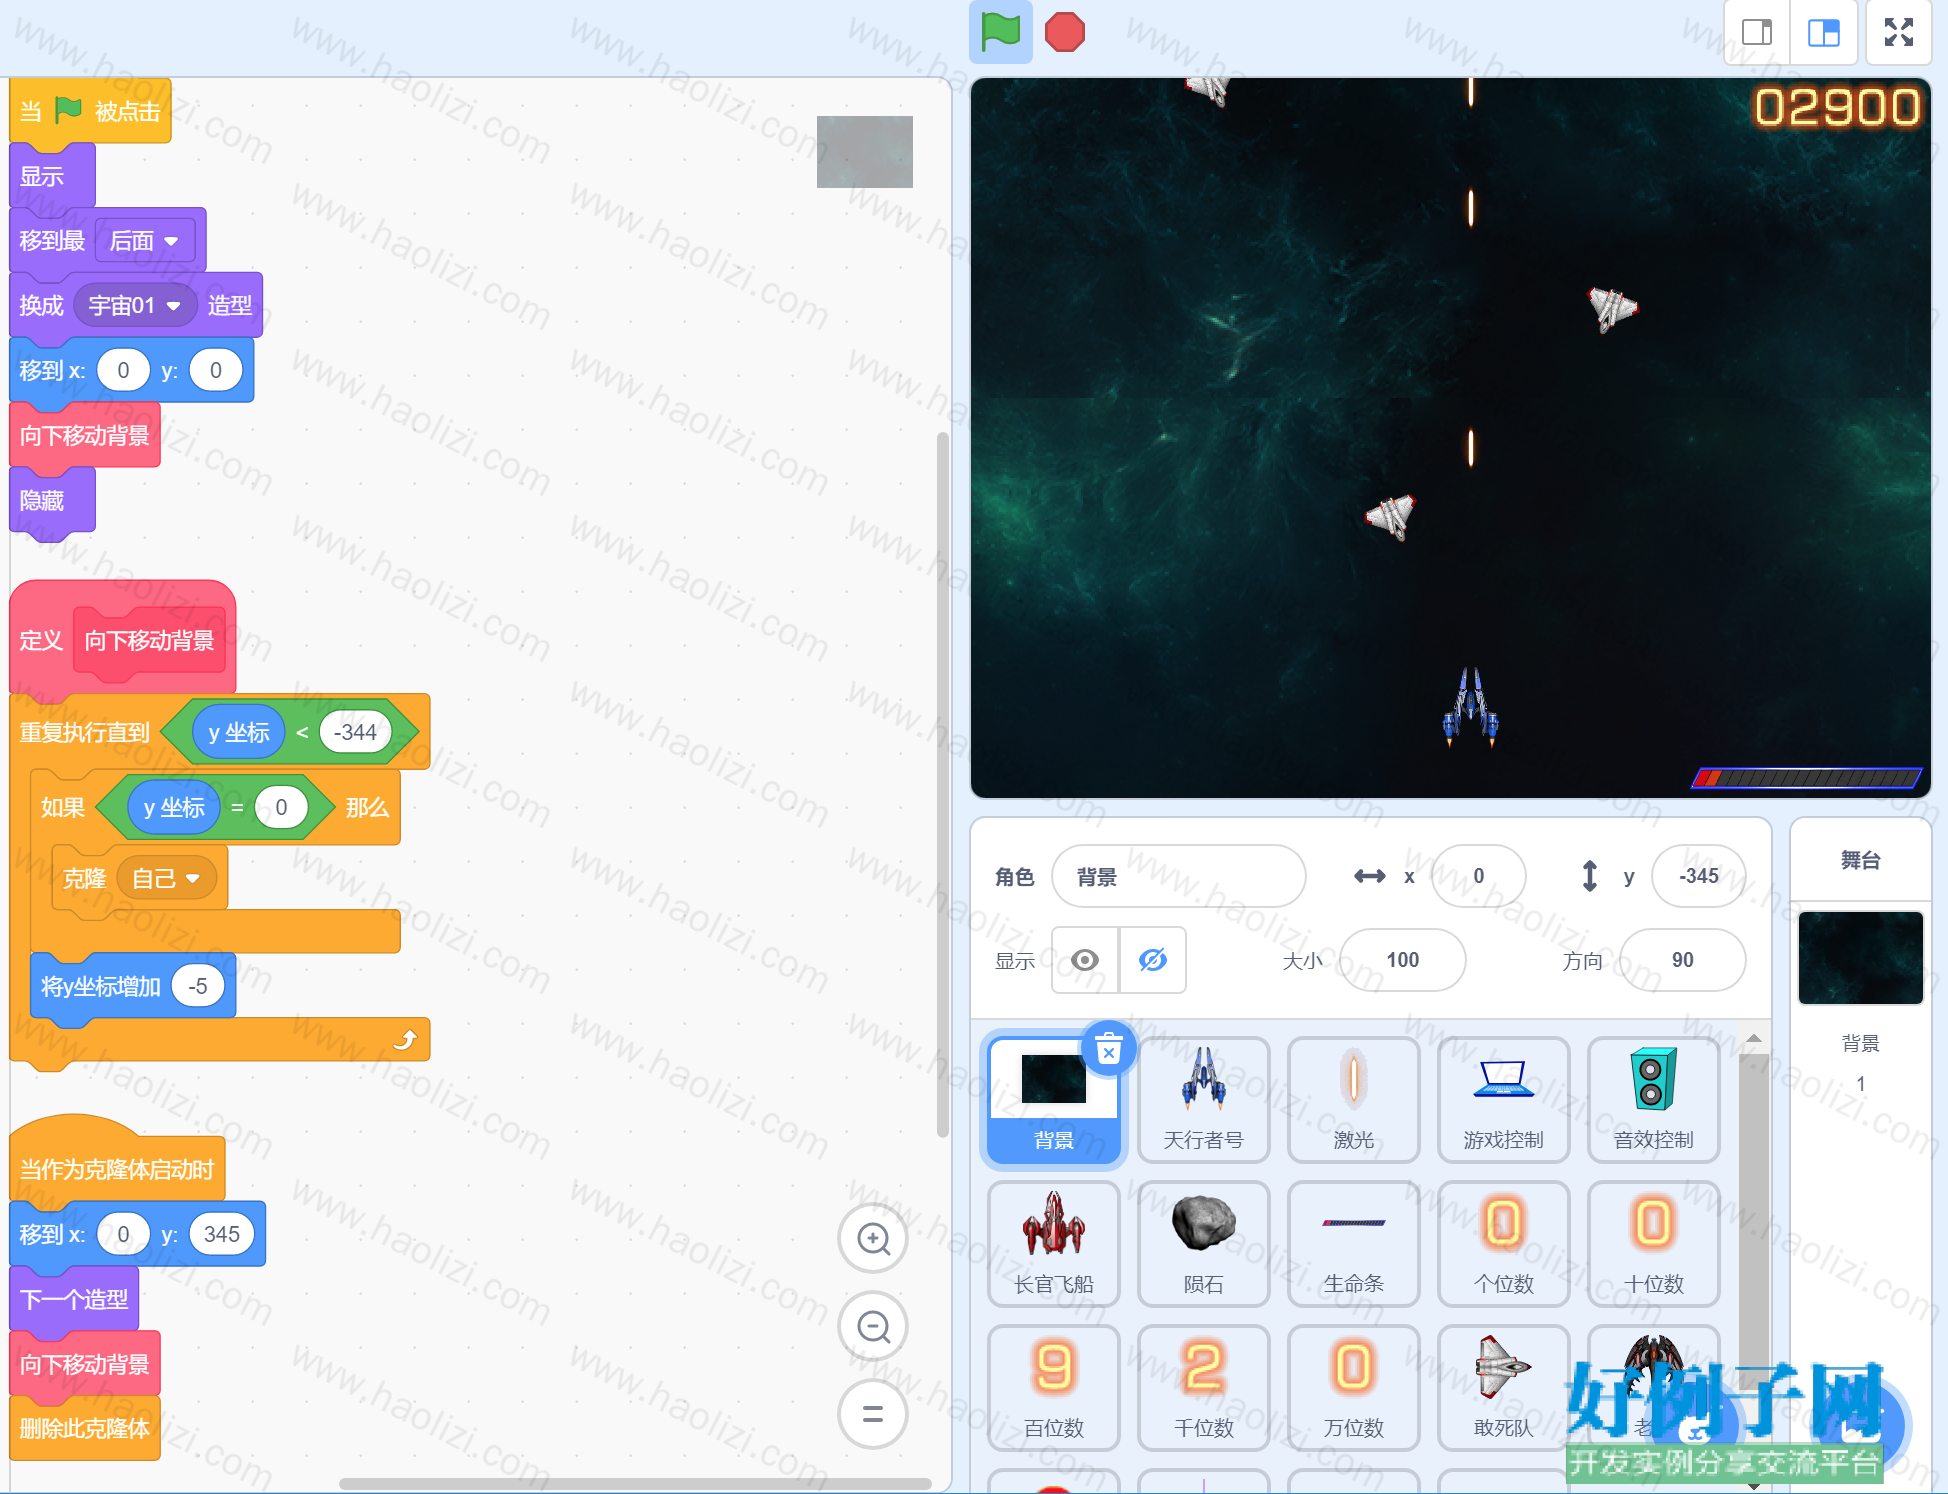This screenshot has width=1948, height=1494.
Task: Select the 万位数 sprite
Action: pyautogui.click(x=1354, y=1388)
